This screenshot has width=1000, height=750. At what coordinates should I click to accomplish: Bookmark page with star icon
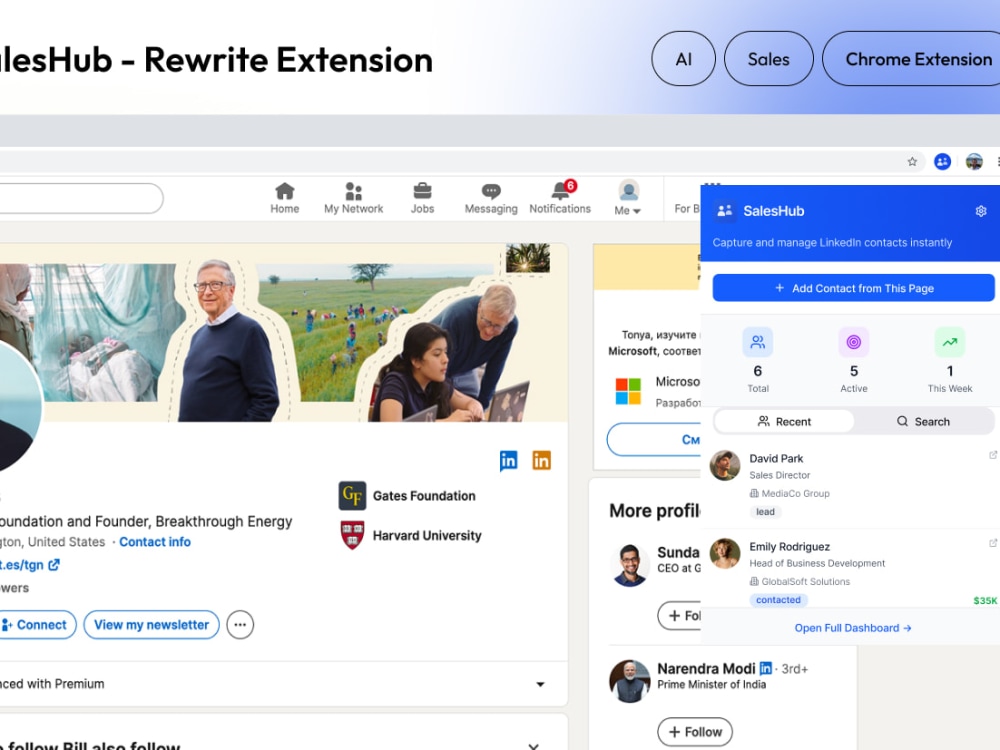pyautogui.click(x=912, y=161)
